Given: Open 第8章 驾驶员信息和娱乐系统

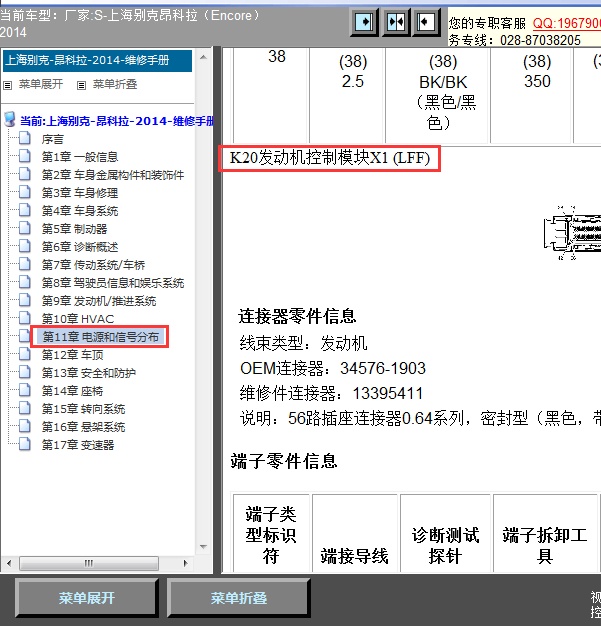Looking at the screenshot, I should pos(113,283).
